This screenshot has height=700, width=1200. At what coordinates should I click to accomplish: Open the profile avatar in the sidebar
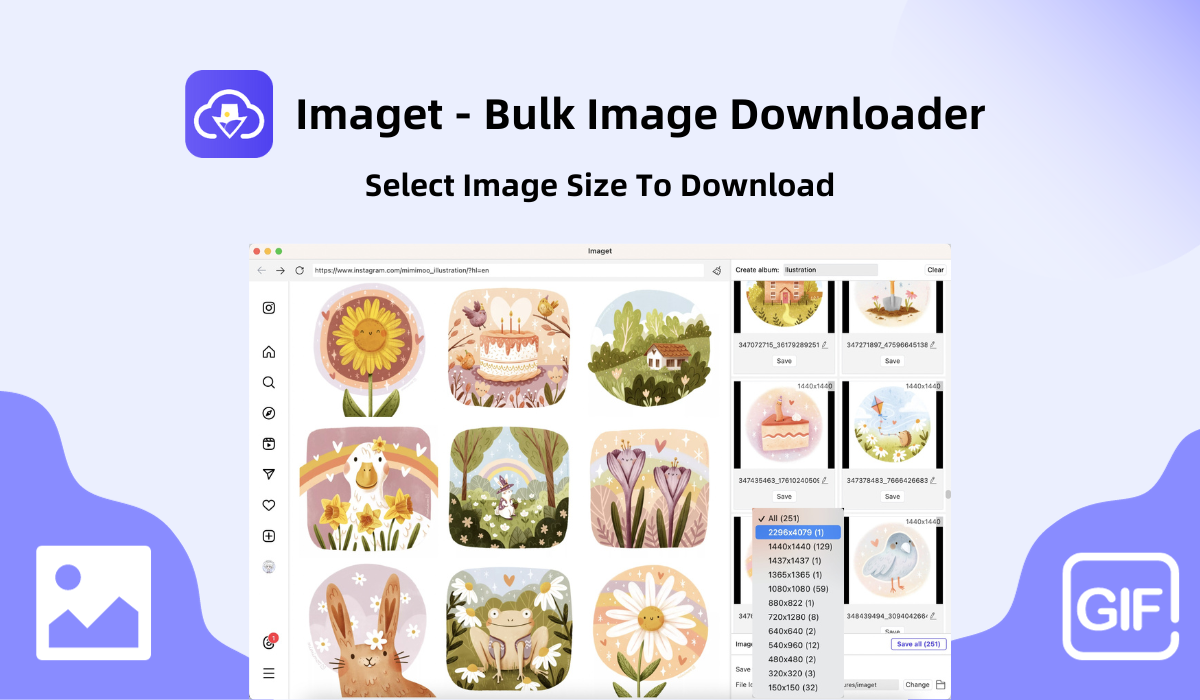tap(269, 566)
